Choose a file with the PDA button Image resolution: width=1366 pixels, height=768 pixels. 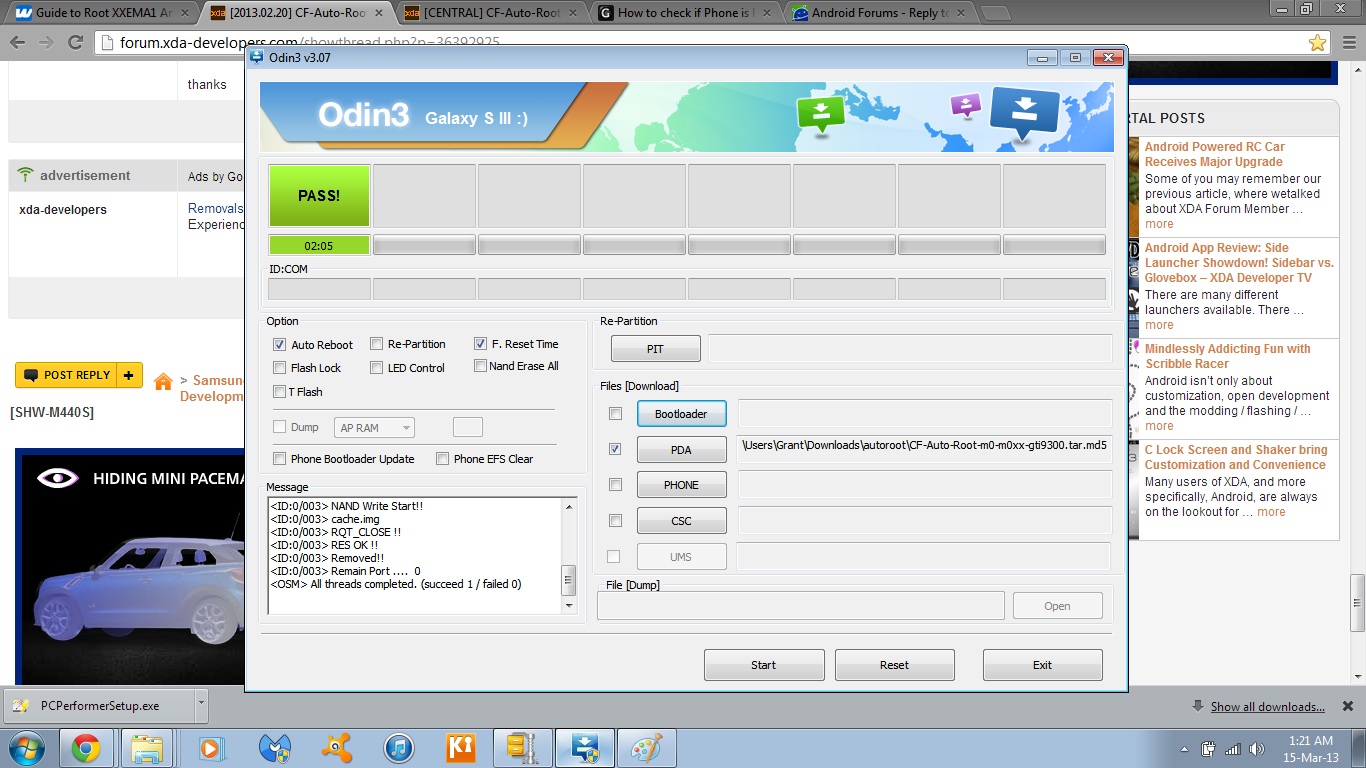(x=681, y=450)
